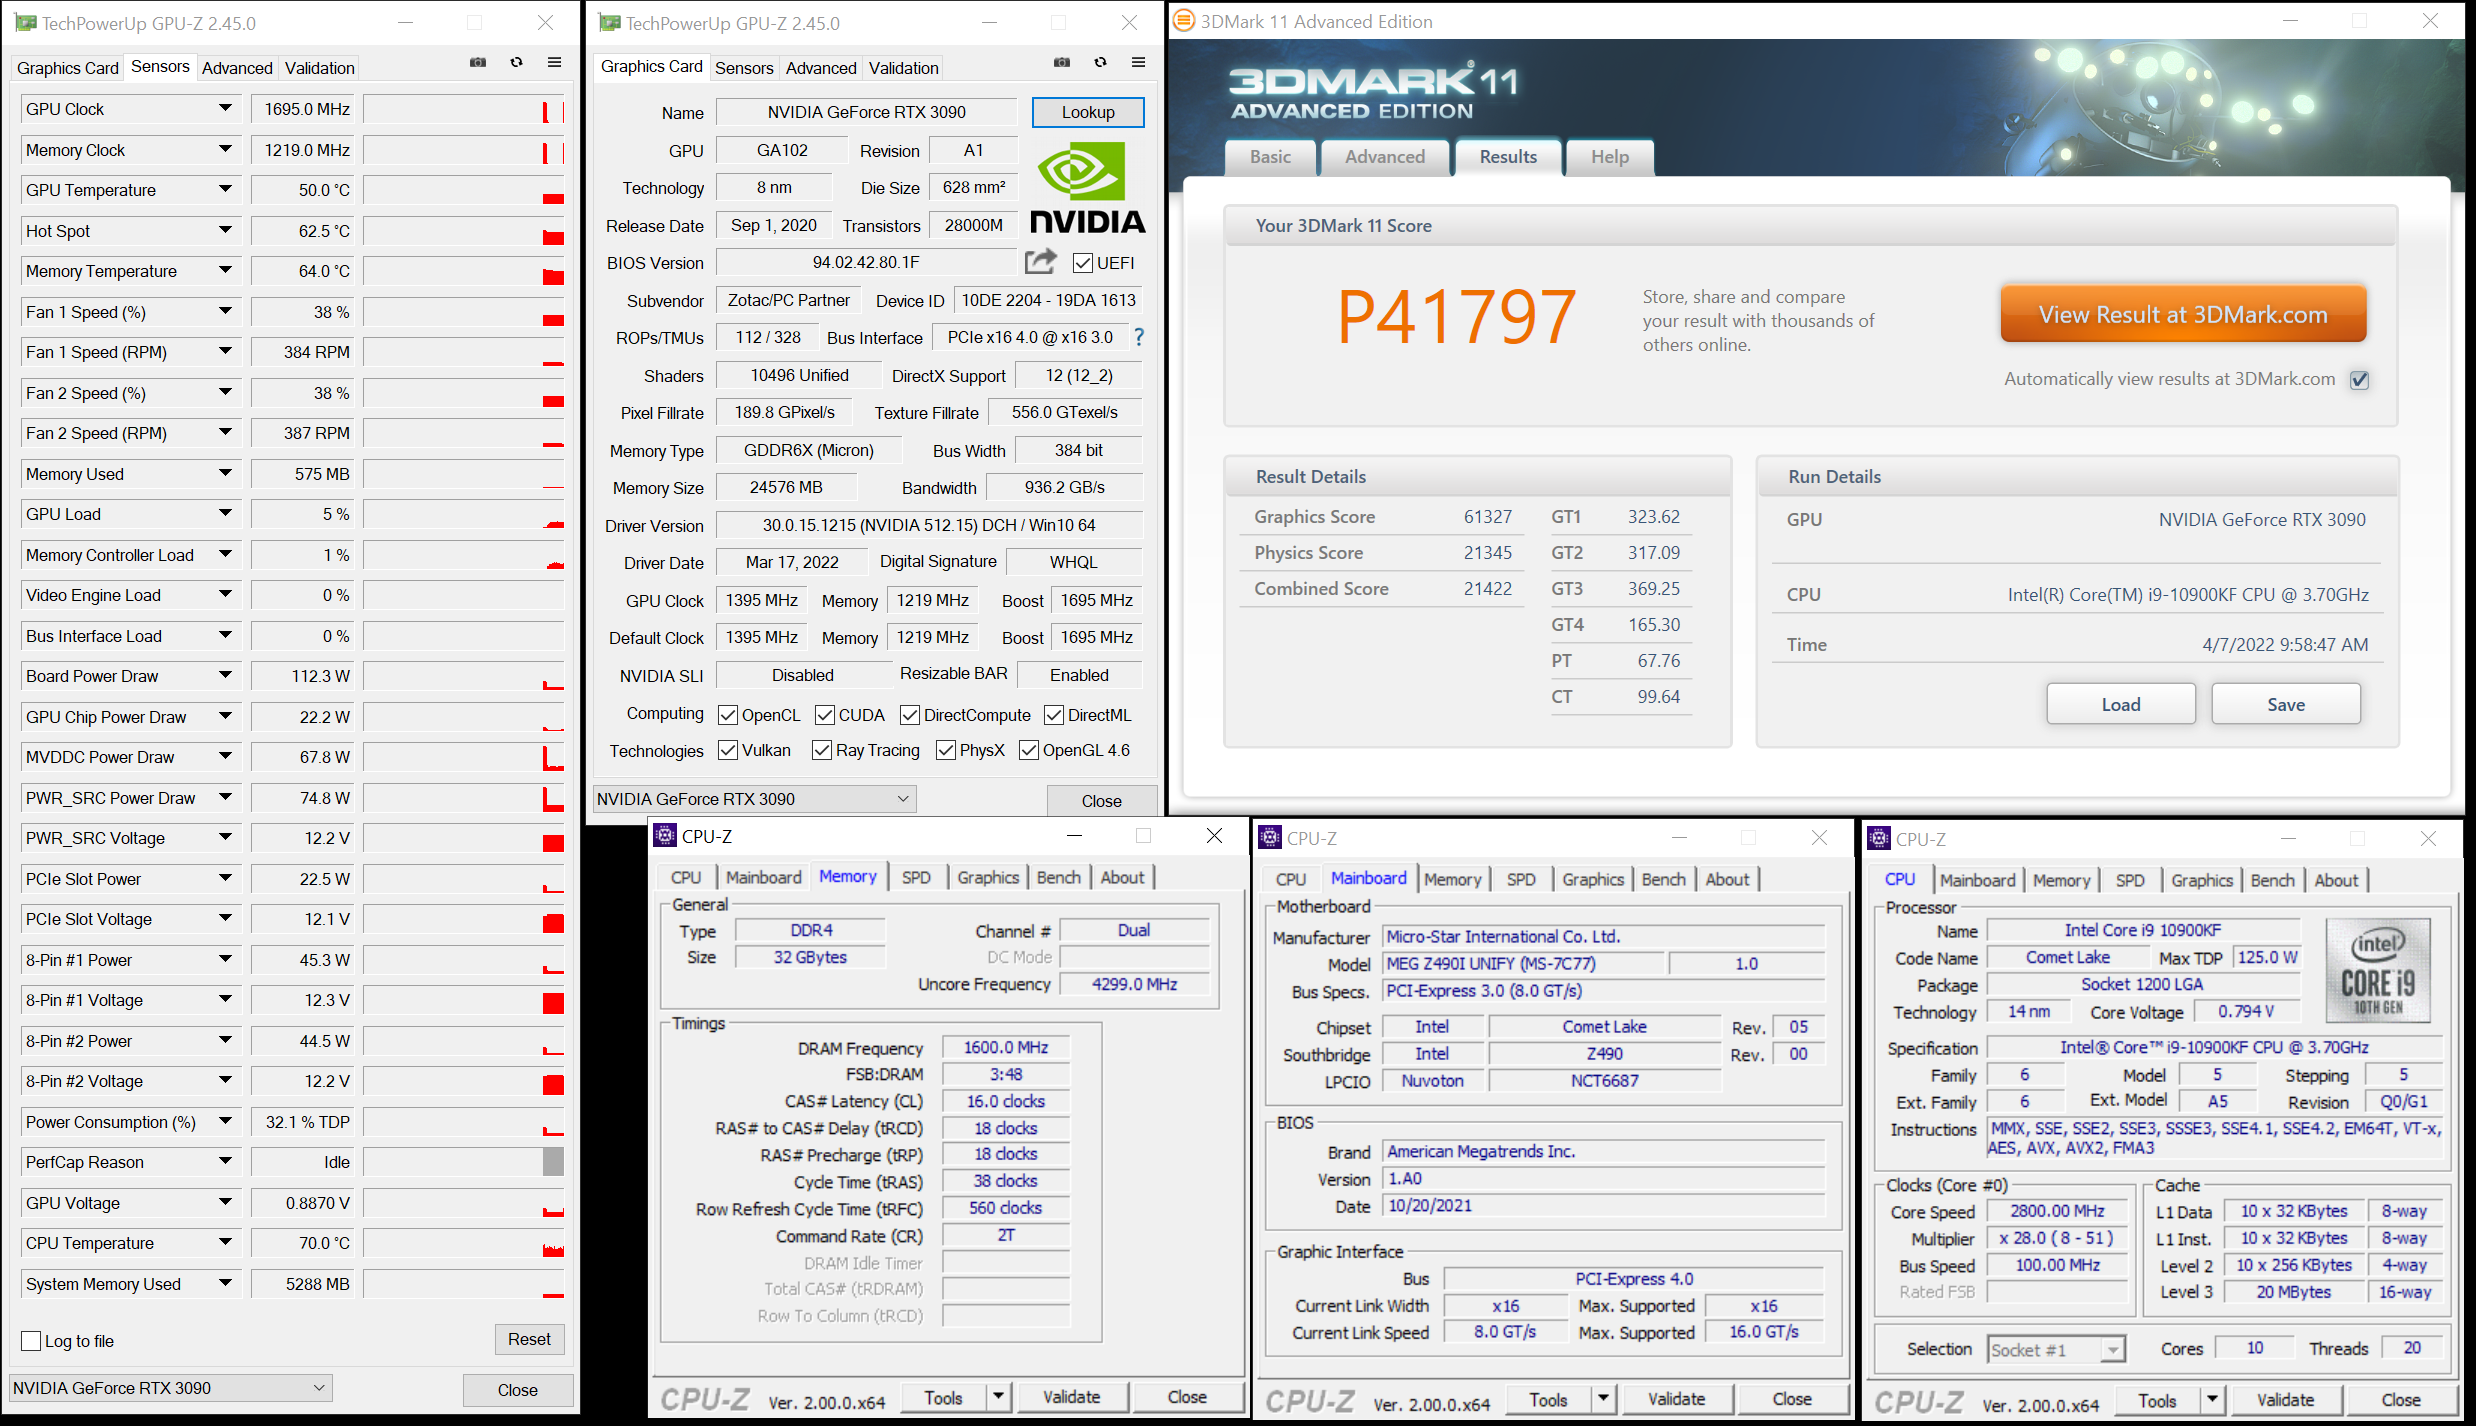The height and width of the screenshot is (1426, 2476).
Task: Switch to Graphics tab in CPU-Z CPU window
Action: pyautogui.click(x=2201, y=880)
